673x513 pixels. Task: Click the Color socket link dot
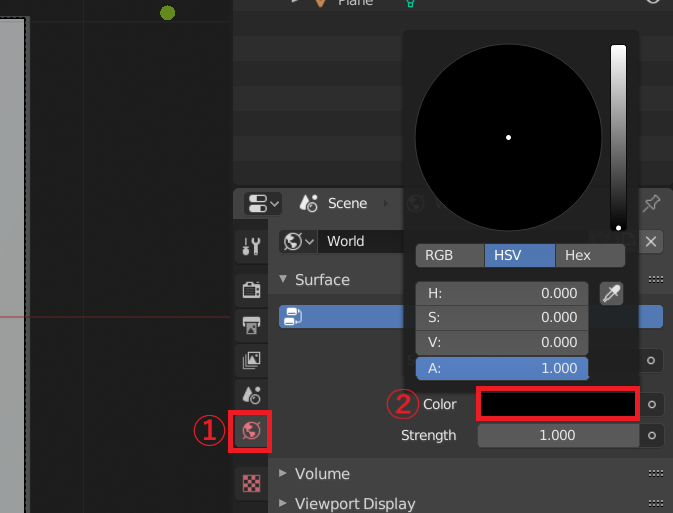coord(652,404)
